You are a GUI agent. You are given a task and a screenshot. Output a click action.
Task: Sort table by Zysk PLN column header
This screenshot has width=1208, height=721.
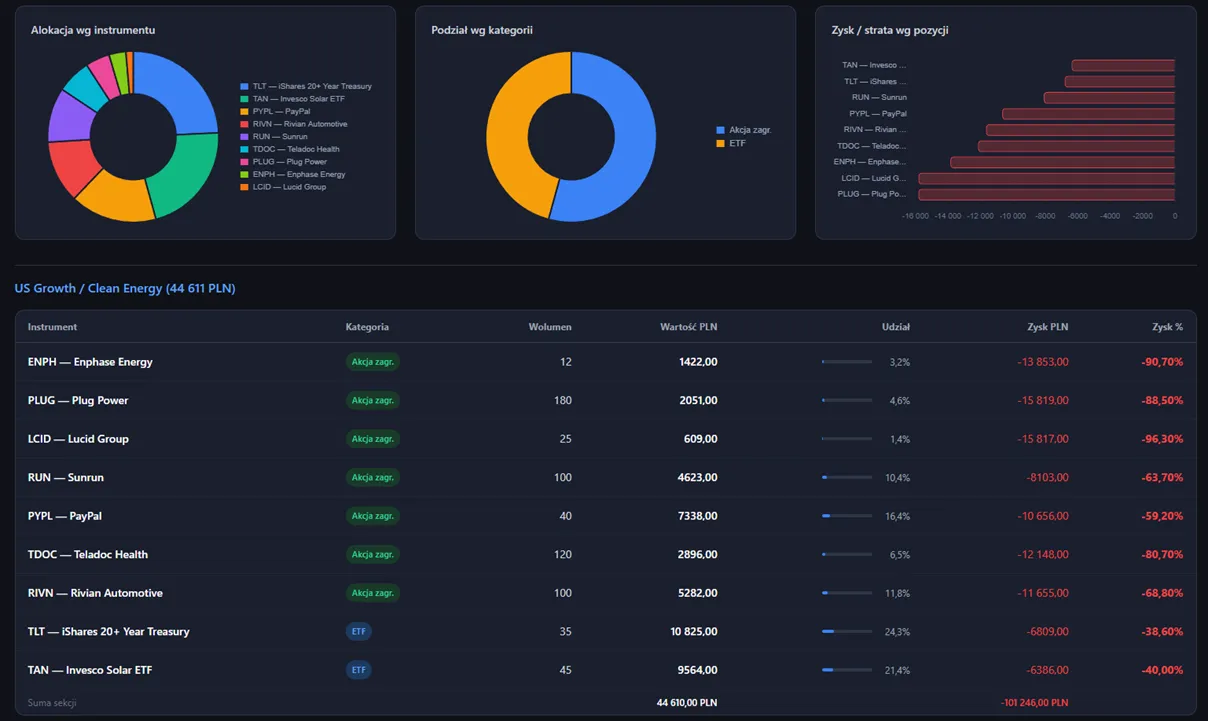coord(1048,327)
